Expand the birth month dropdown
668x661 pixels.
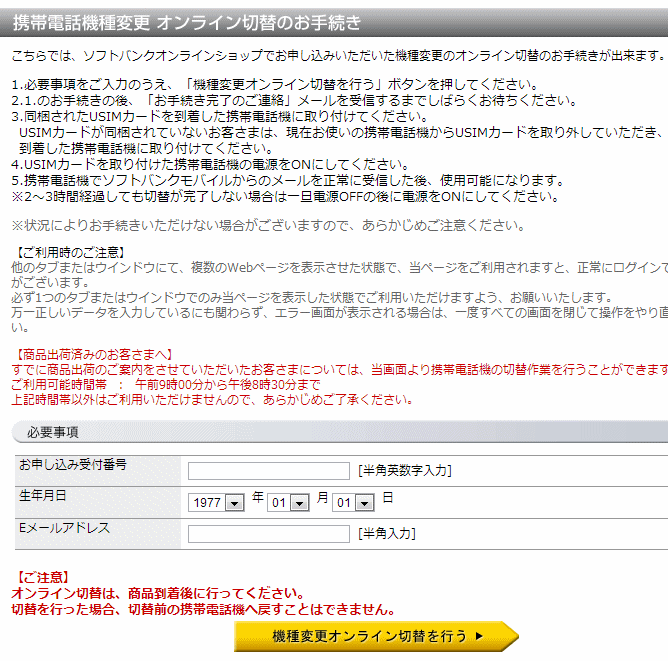click(x=288, y=503)
